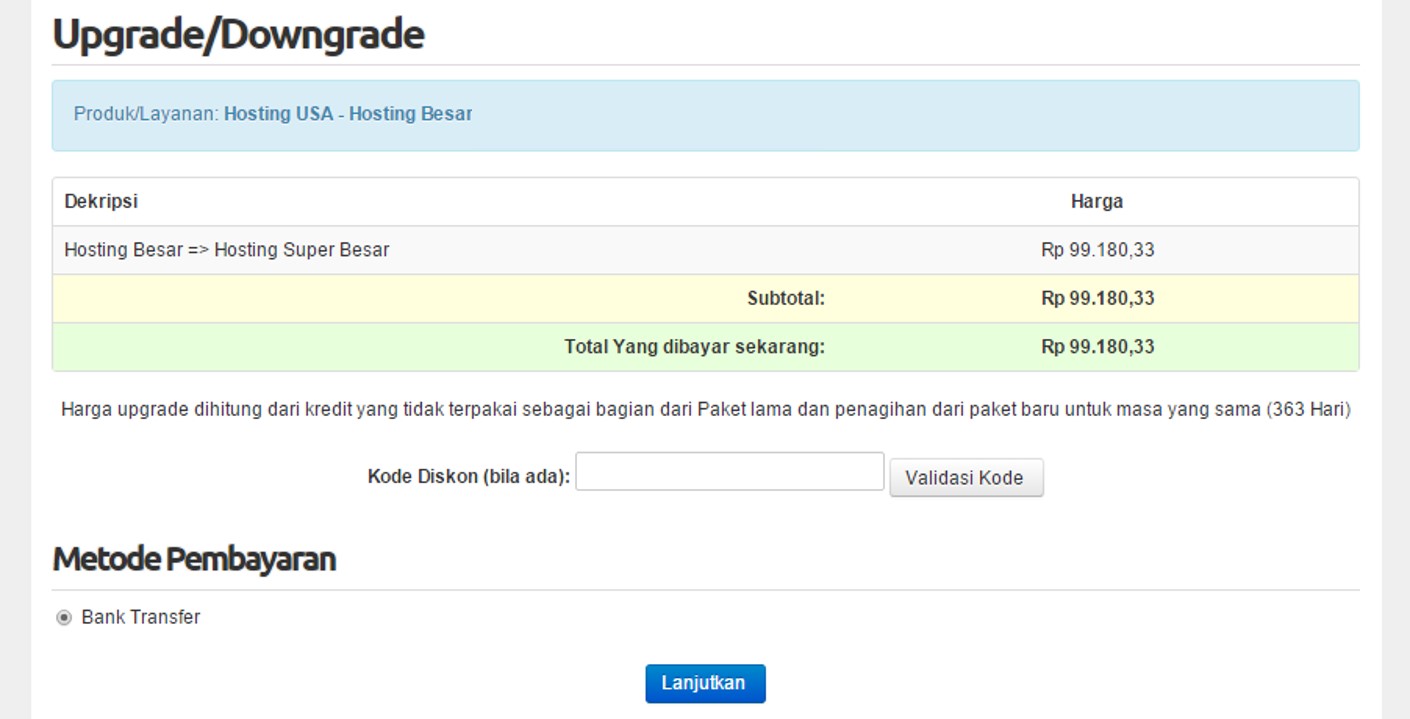Viewport: 1410px width, 719px height.
Task: Click the Metode Pembayaran heading
Action: click(x=194, y=559)
